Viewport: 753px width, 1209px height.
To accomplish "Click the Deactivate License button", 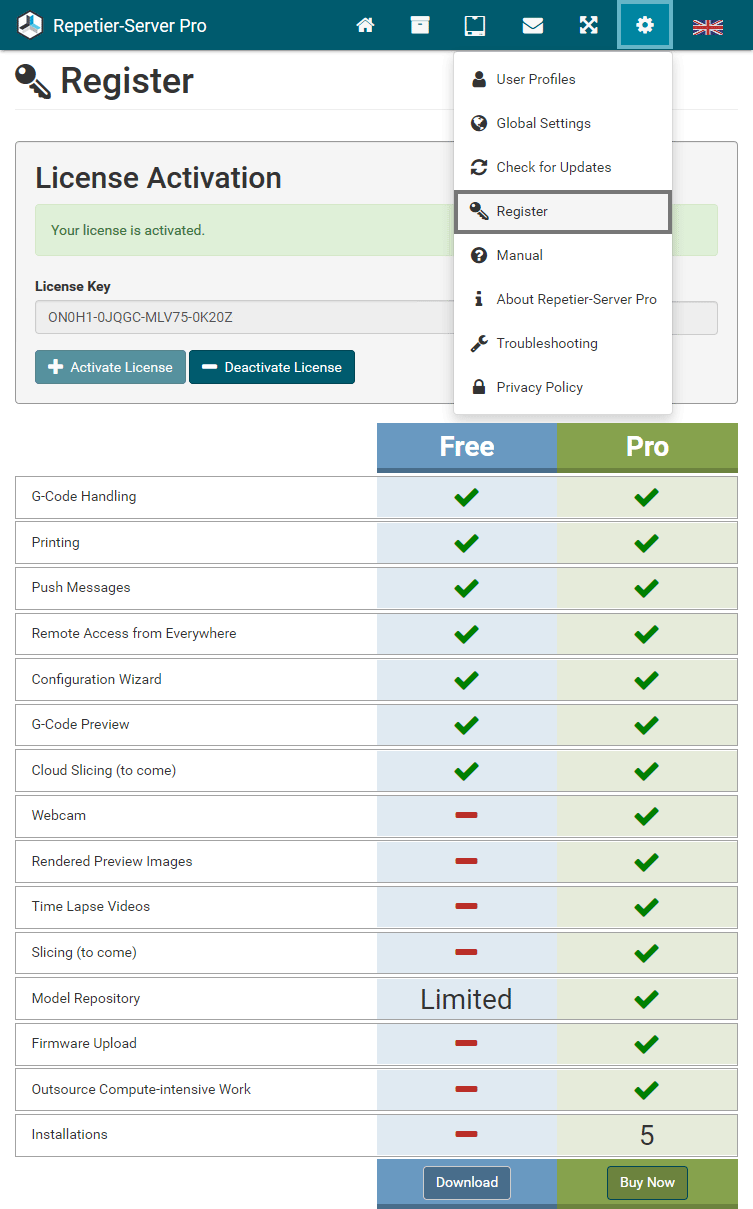I will [272, 367].
